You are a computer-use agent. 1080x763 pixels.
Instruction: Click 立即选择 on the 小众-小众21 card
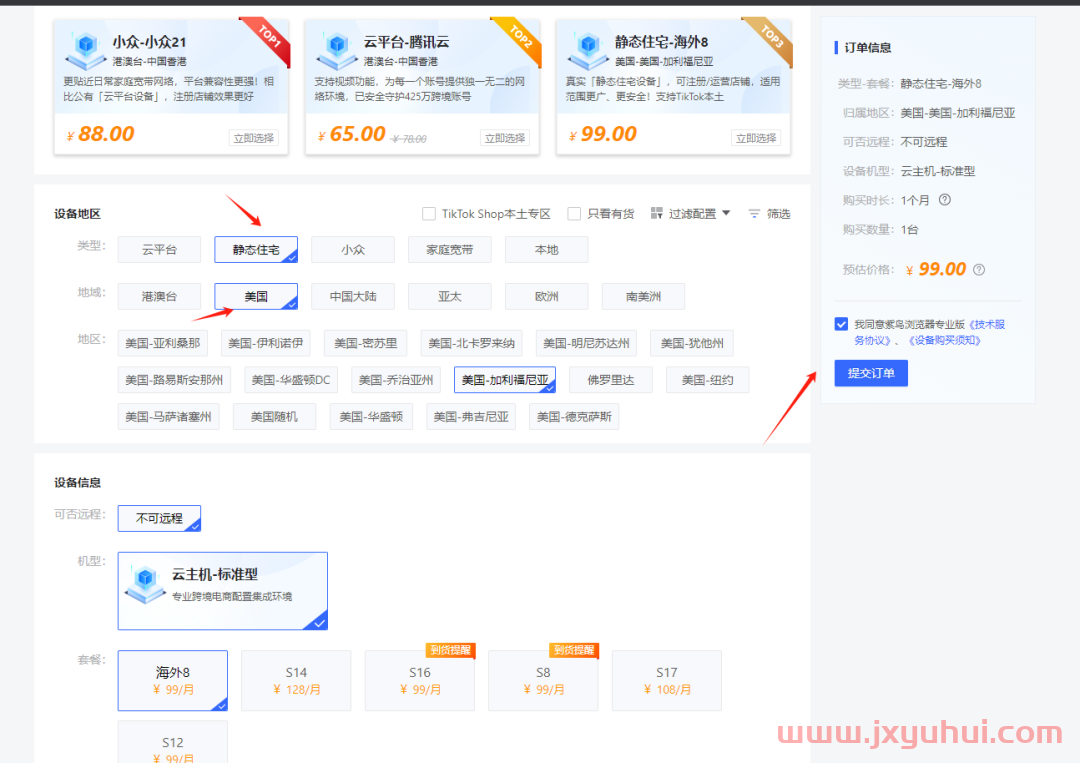click(253, 138)
